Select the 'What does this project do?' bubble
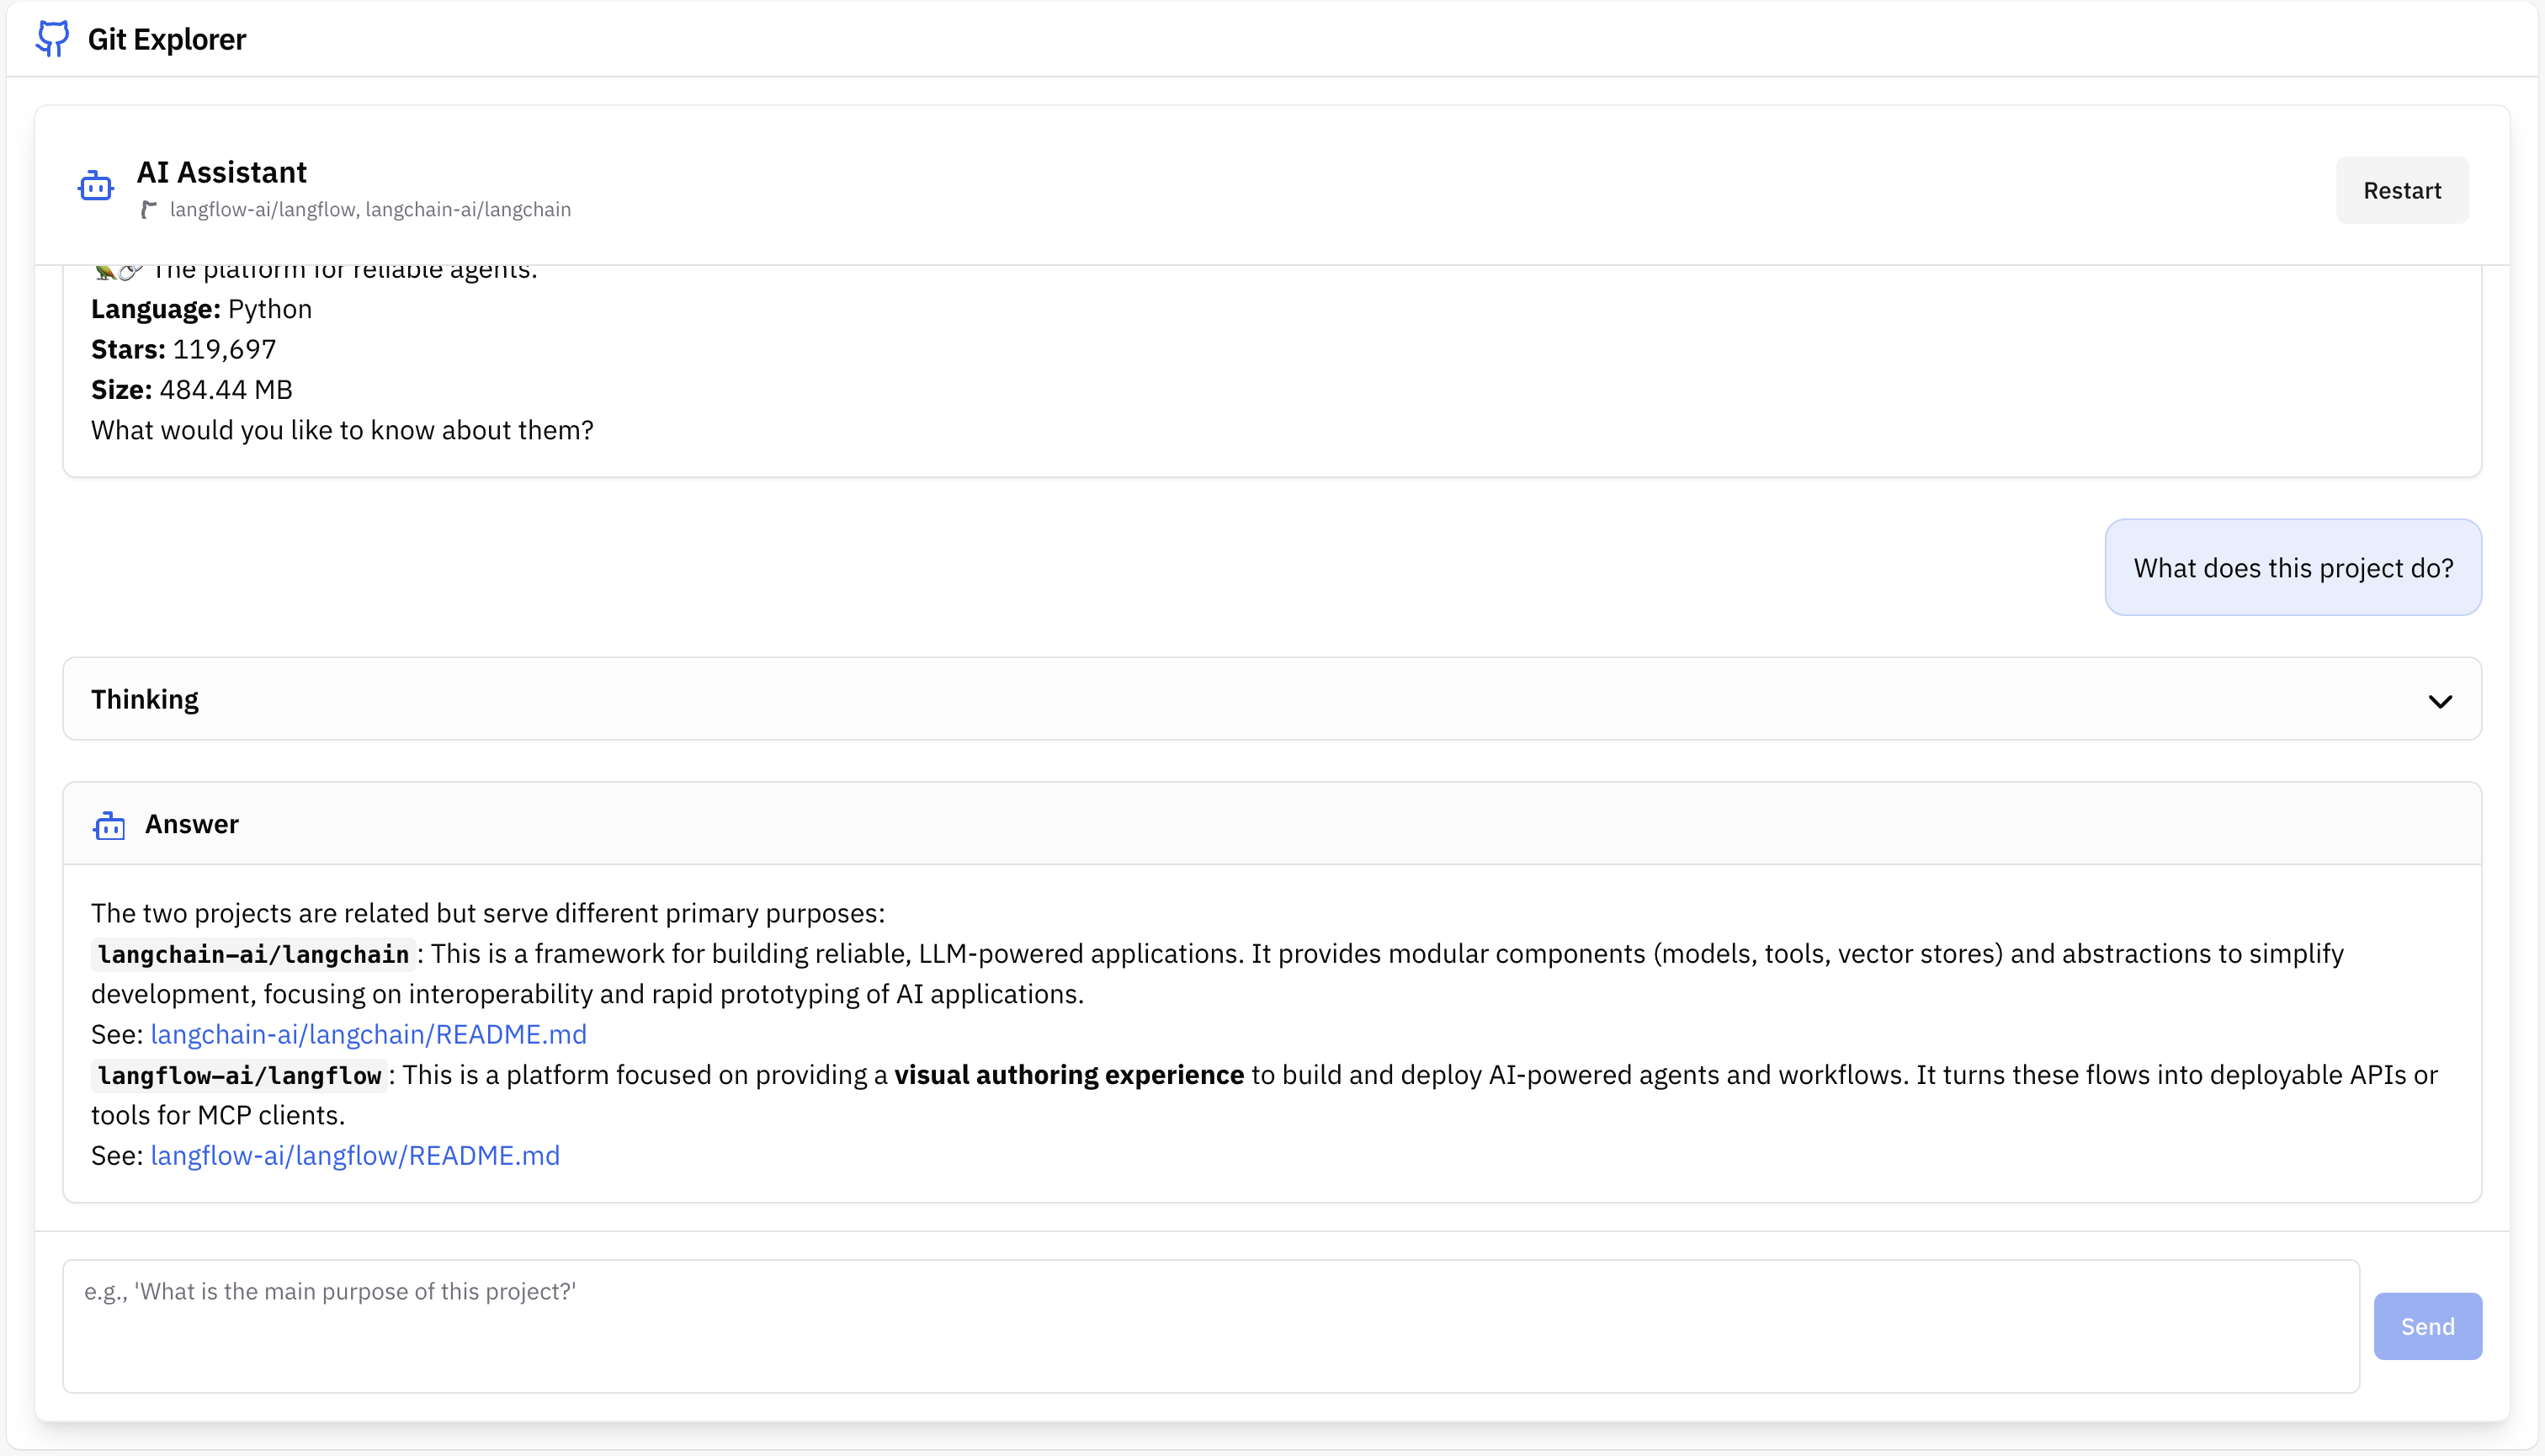Viewport: 2545px width, 1456px height. tap(2293, 567)
